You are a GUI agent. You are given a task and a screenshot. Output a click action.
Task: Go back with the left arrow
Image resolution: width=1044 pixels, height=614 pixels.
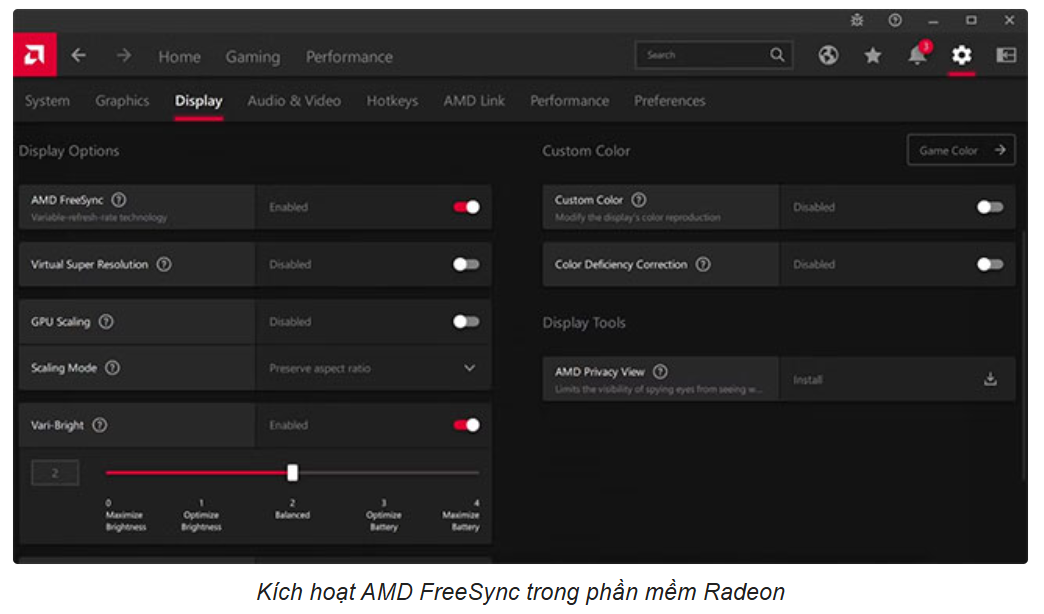[x=78, y=56]
